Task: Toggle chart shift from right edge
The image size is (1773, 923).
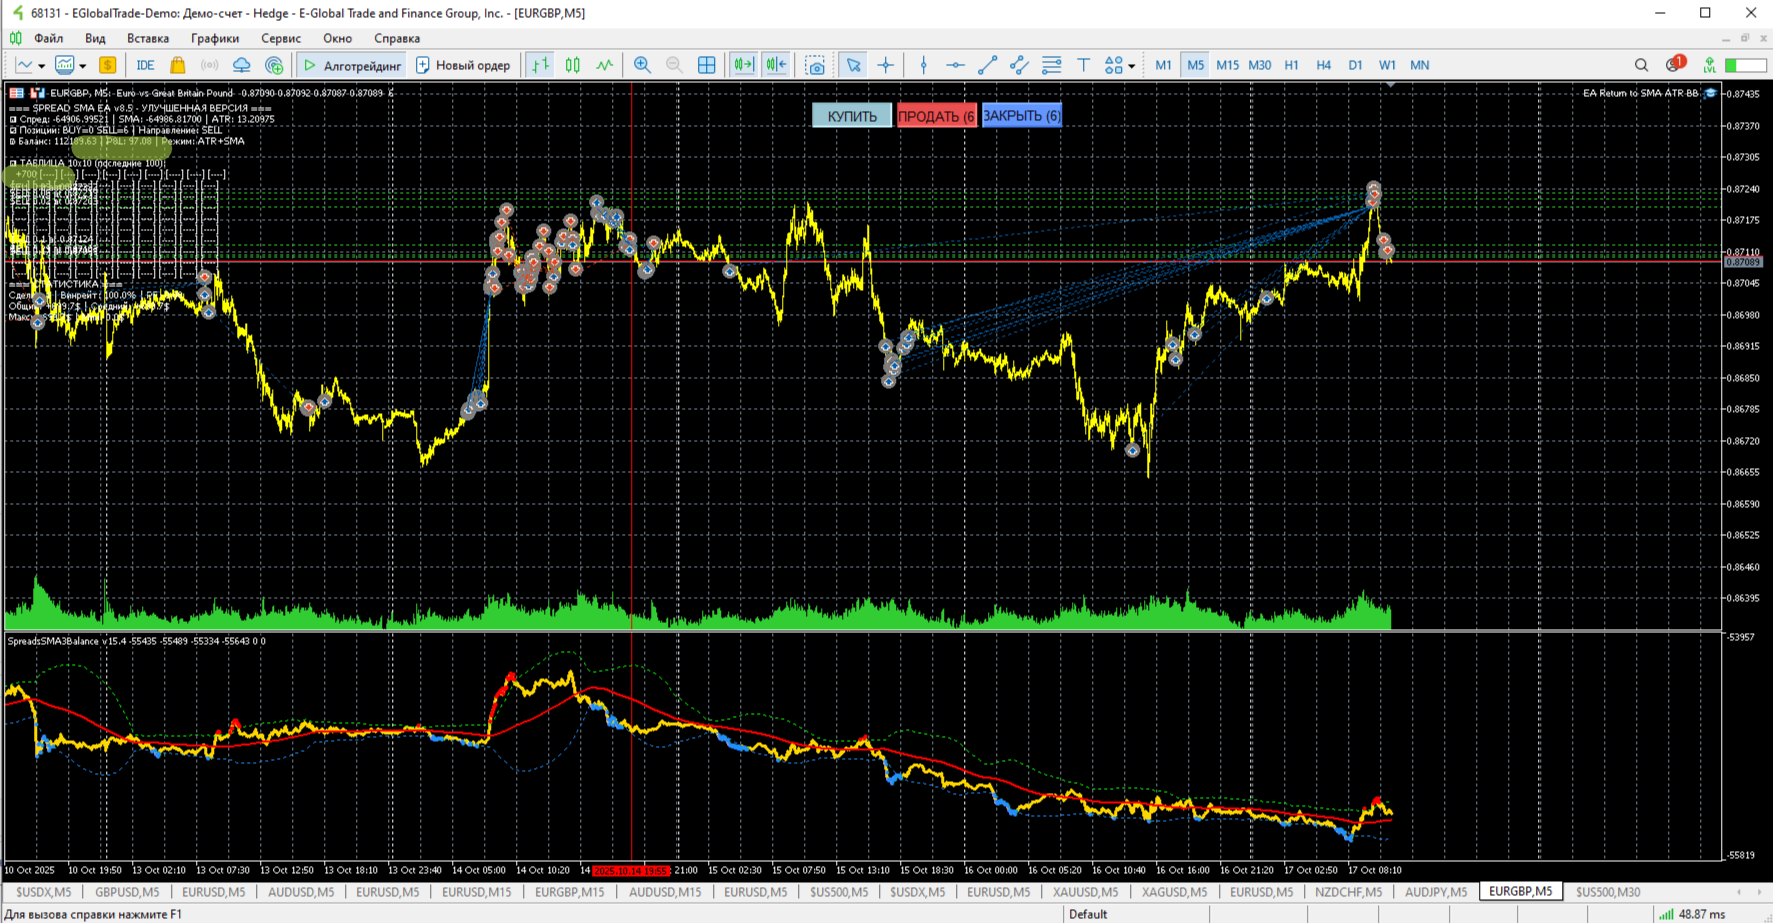Action: click(776, 65)
